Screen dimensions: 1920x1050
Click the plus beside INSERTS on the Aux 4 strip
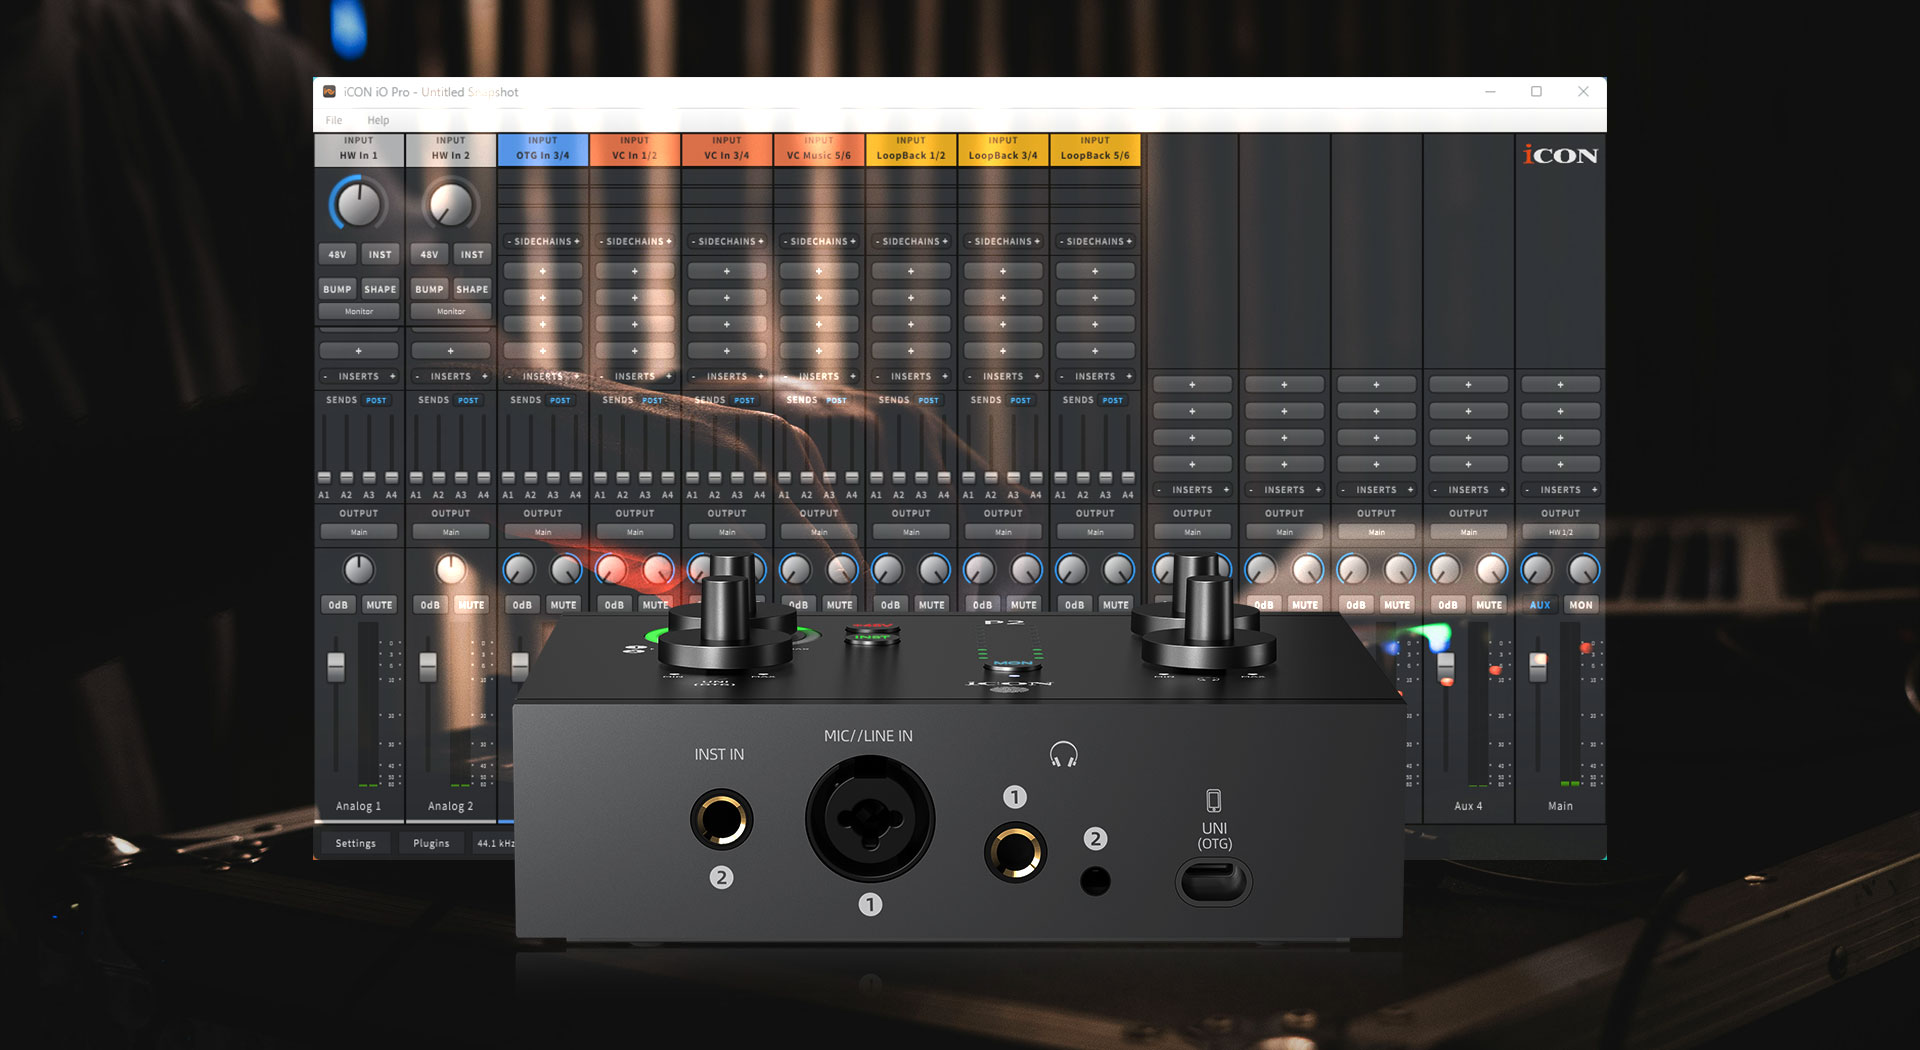(x=1502, y=490)
